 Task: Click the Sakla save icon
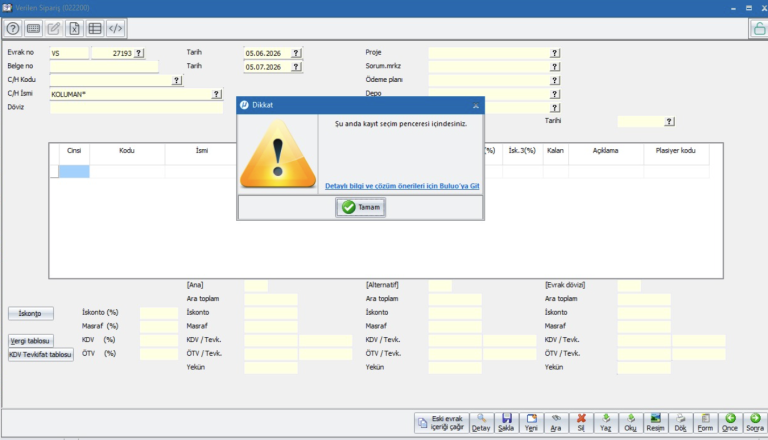click(506, 423)
